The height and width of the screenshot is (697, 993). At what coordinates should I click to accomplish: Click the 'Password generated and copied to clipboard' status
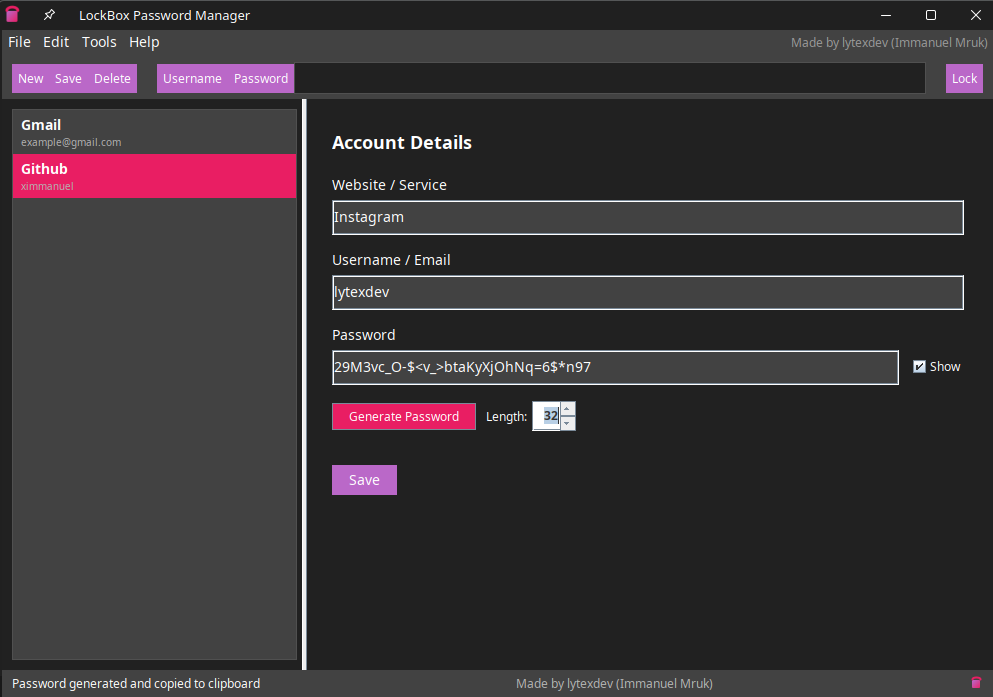click(x=136, y=683)
